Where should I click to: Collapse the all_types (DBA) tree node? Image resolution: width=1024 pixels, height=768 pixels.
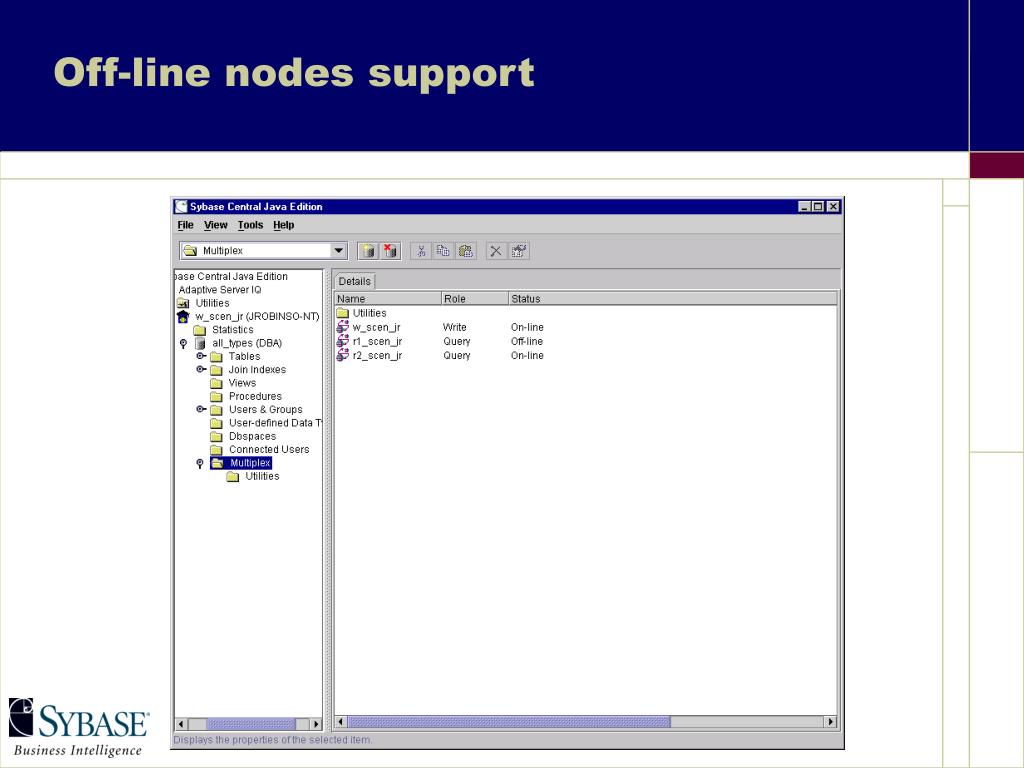[x=184, y=344]
